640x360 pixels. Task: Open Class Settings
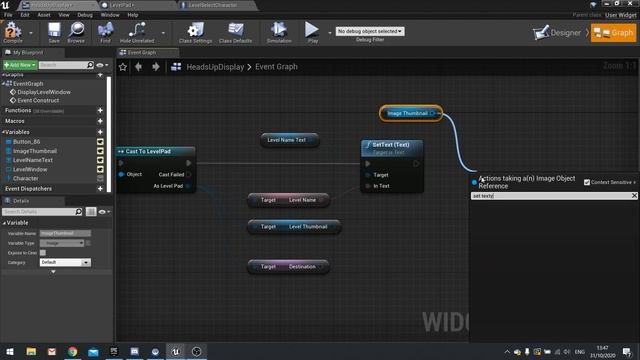click(x=196, y=32)
